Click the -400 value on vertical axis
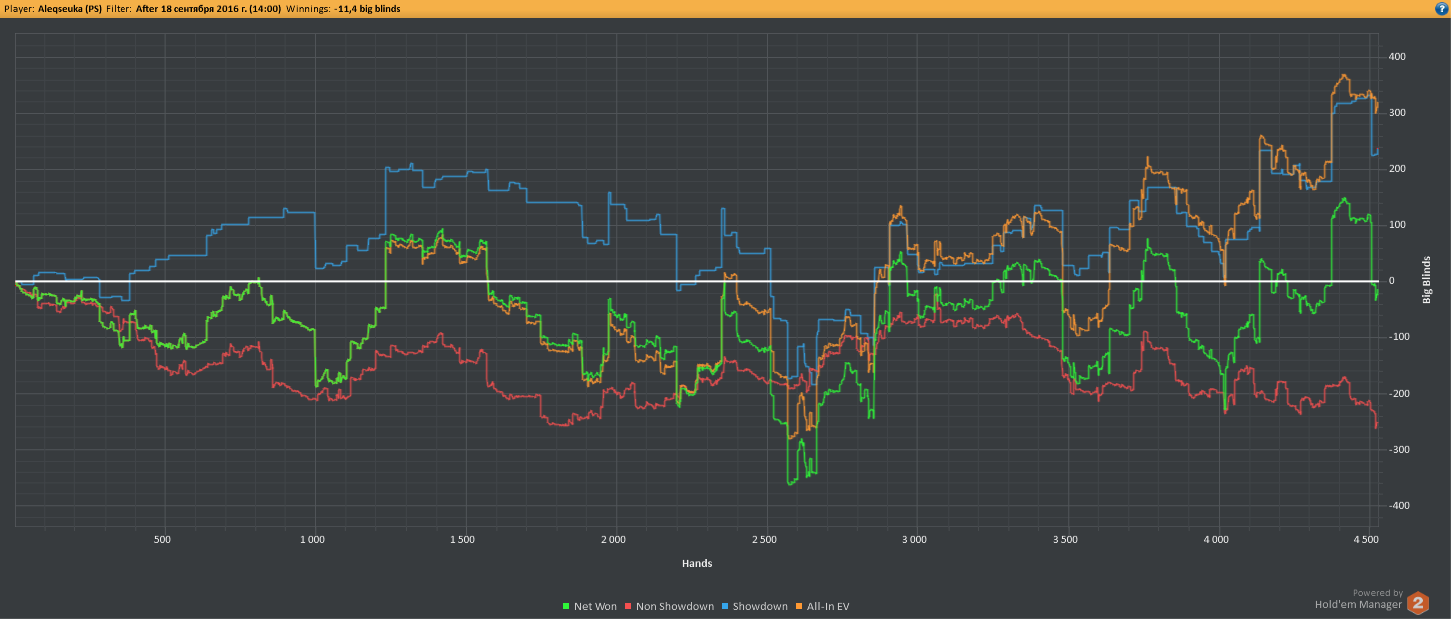 click(1397, 505)
